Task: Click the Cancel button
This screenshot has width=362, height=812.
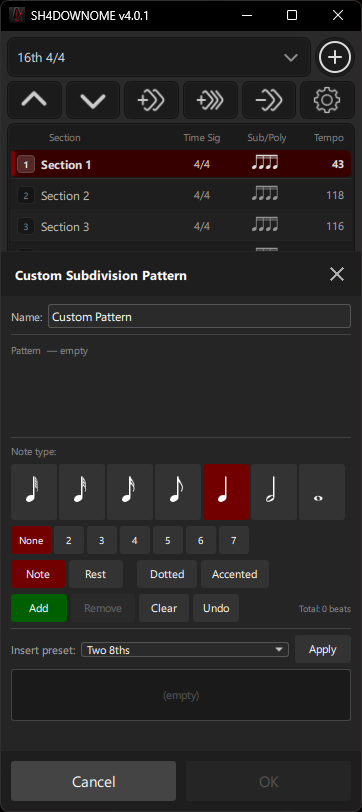Action: point(94,781)
